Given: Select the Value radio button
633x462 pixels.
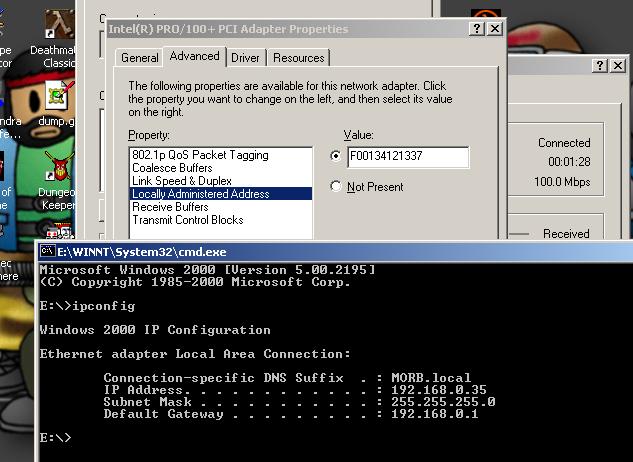Looking at the screenshot, I should coord(335,155).
